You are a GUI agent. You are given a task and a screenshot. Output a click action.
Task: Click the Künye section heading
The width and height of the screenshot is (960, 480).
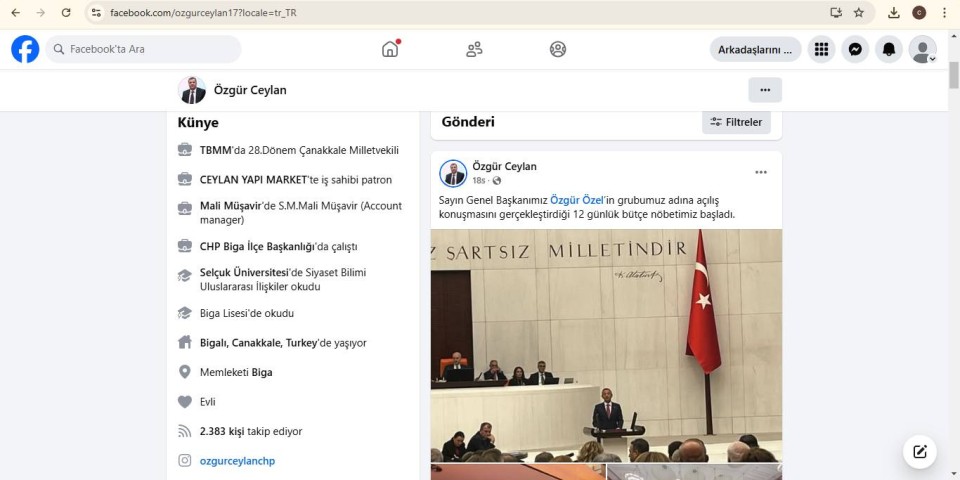(198, 123)
